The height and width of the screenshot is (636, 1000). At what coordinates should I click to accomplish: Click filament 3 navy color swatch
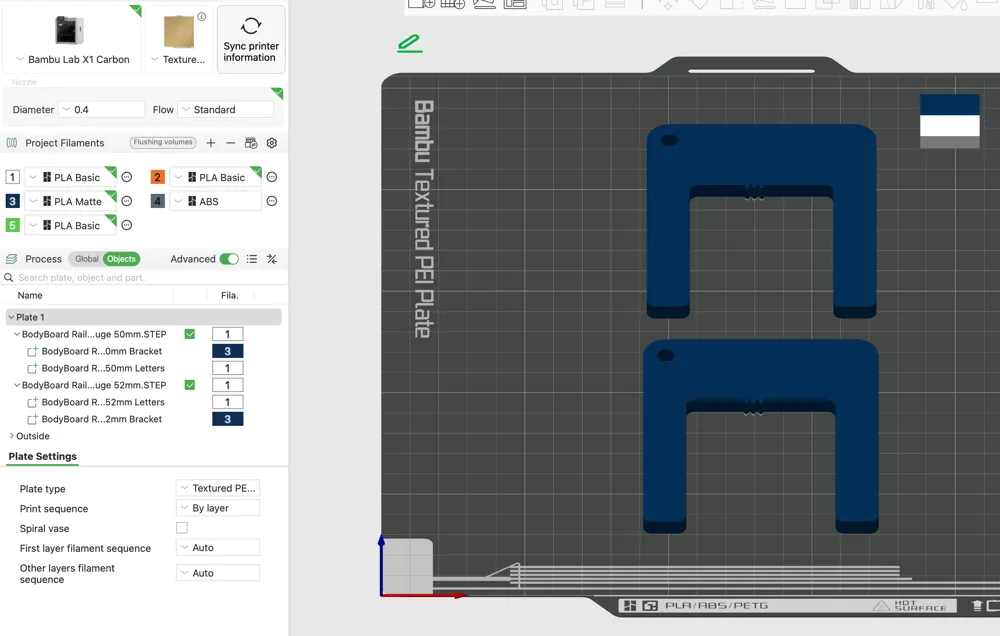(x=12, y=202)
